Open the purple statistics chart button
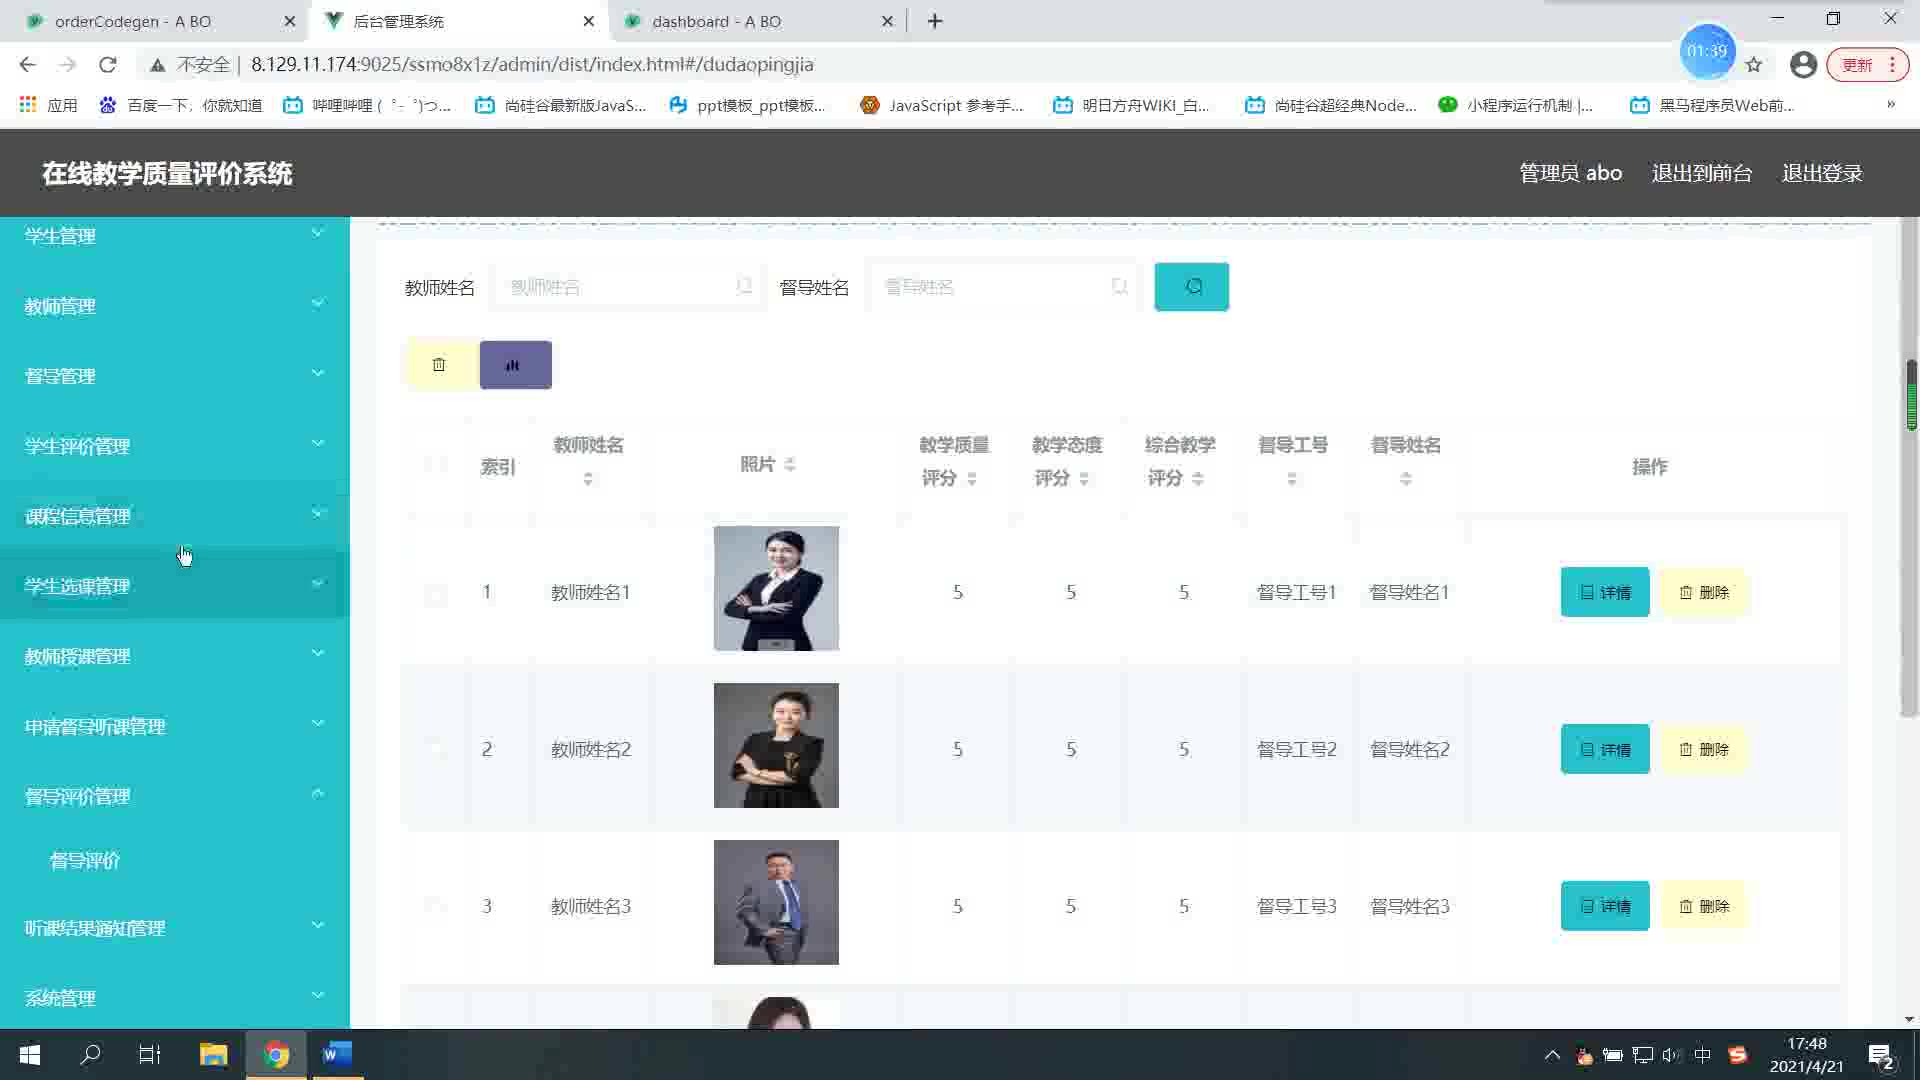Image resolution: width=1920 pixels, height=1080 pixels. 515,365
